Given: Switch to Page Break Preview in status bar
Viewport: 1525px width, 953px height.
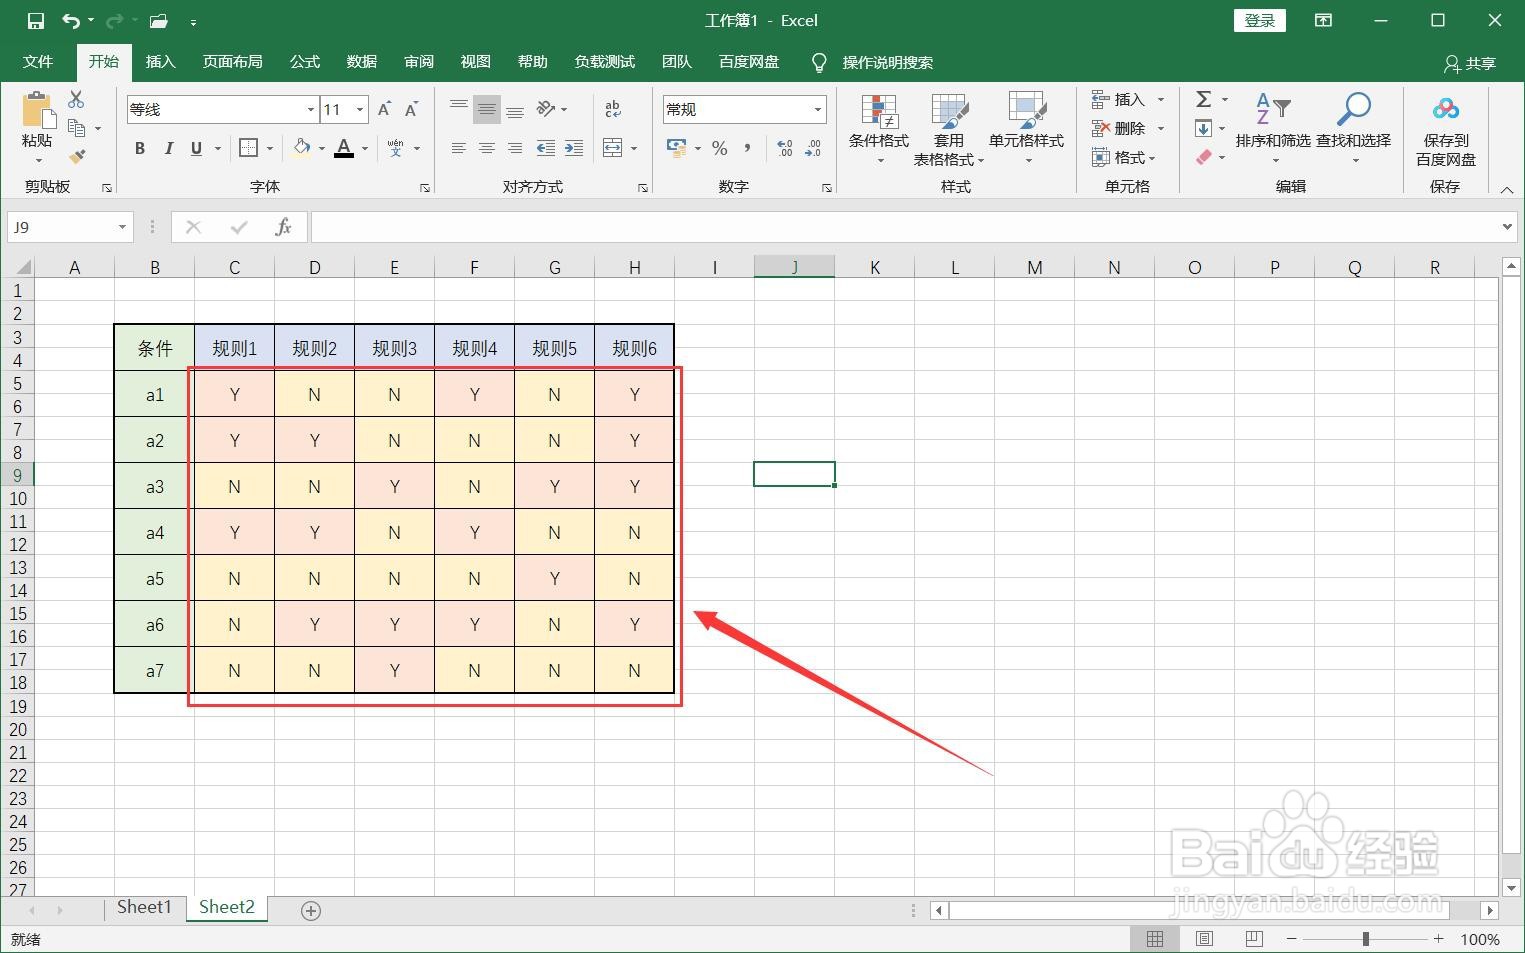Looking at the screenshot, I should pyautogui.click(x=1254, y=939).
